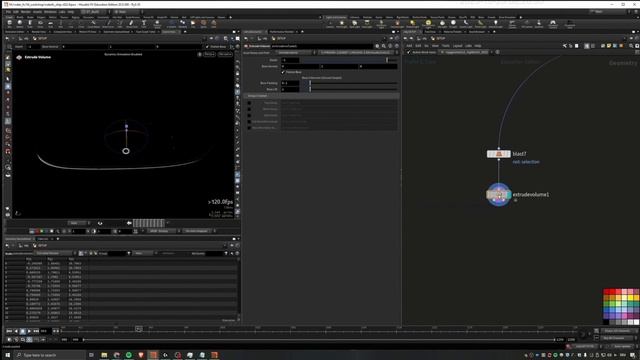
Task: Open the desktop layout dropdown in the menu bar
Action: coord(95,12)
